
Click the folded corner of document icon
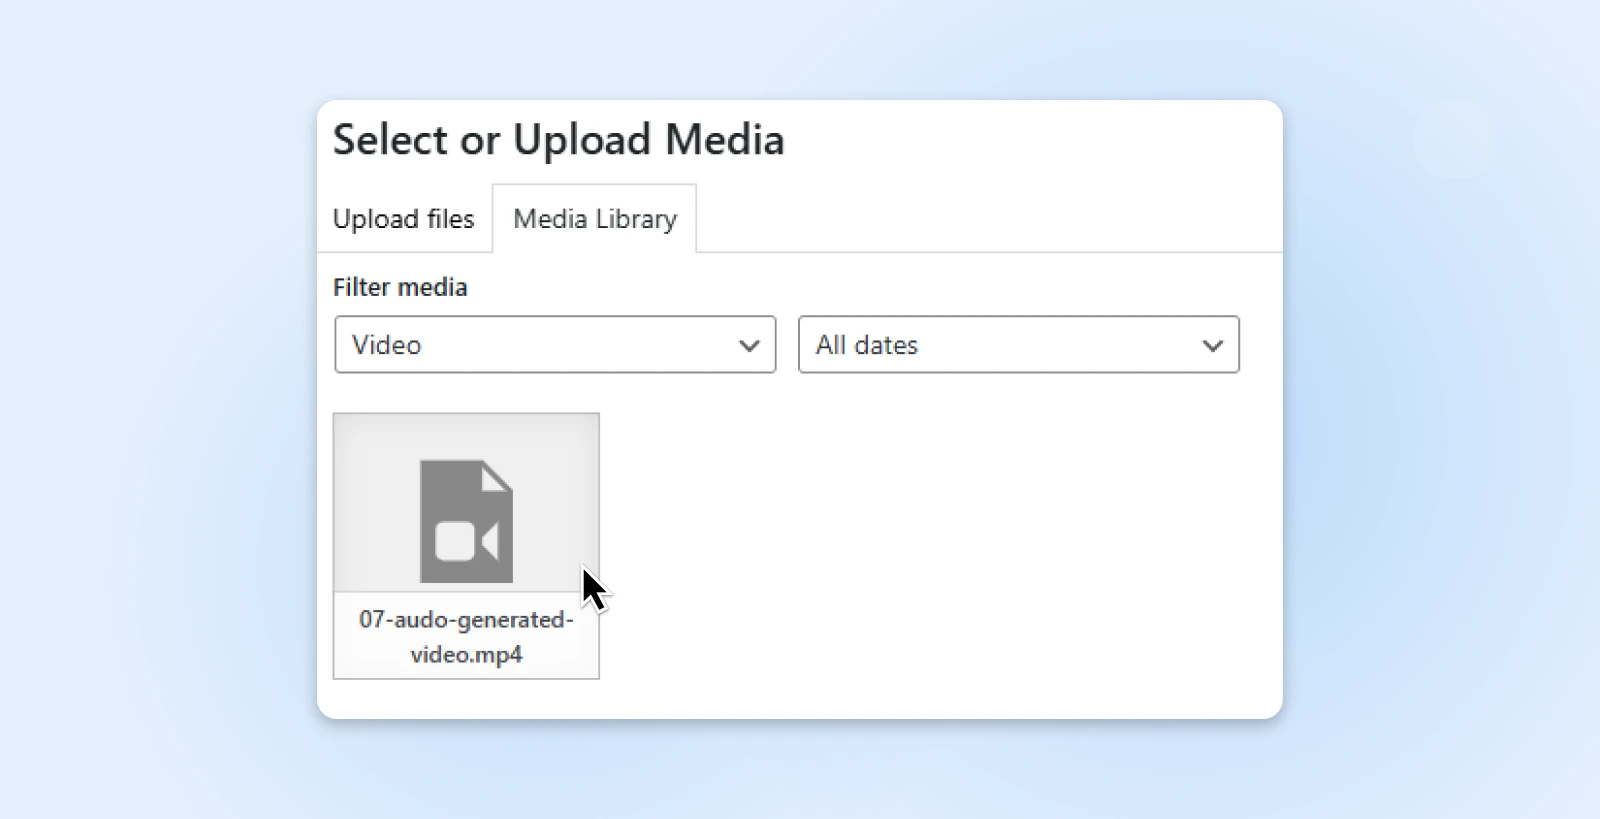pos(497,477)
